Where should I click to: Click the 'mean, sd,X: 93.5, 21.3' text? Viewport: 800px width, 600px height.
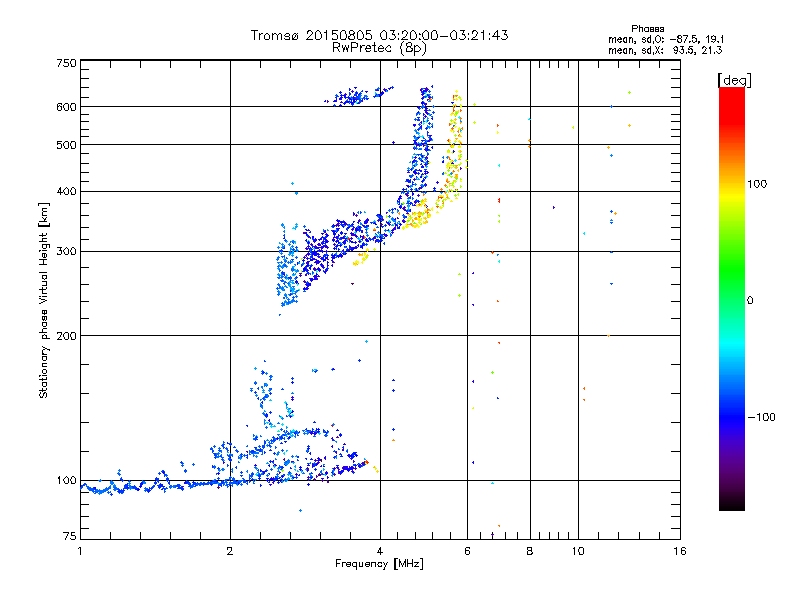pyautogui.click(x=665, y=50)
